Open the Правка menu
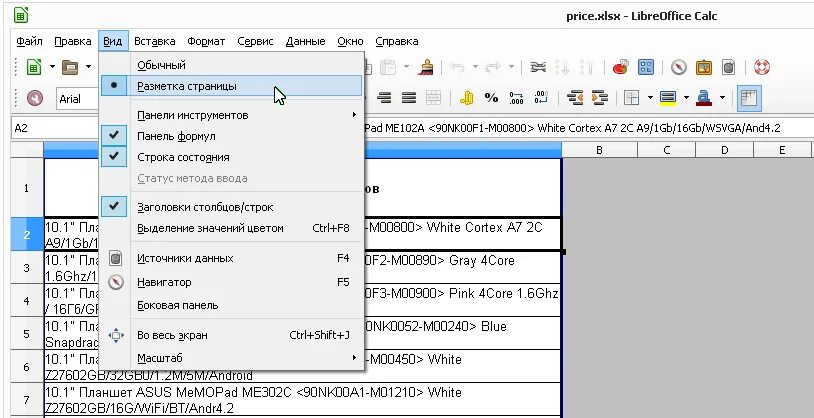 (73, 41)
